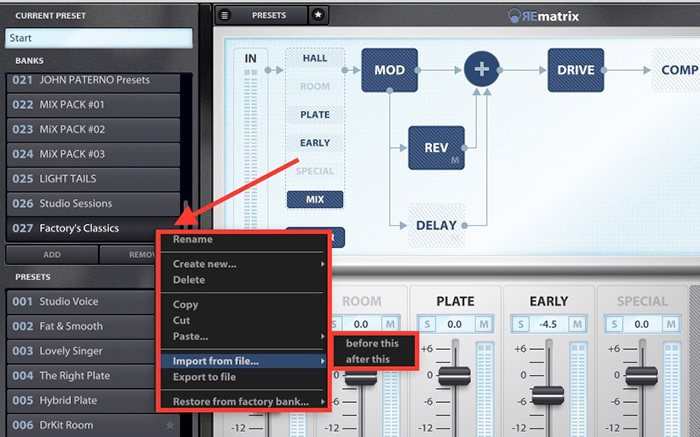Viewport: 700px width, 437px height.
Task: Adjust the ROOM level fader
Action: tap(361, 379)
